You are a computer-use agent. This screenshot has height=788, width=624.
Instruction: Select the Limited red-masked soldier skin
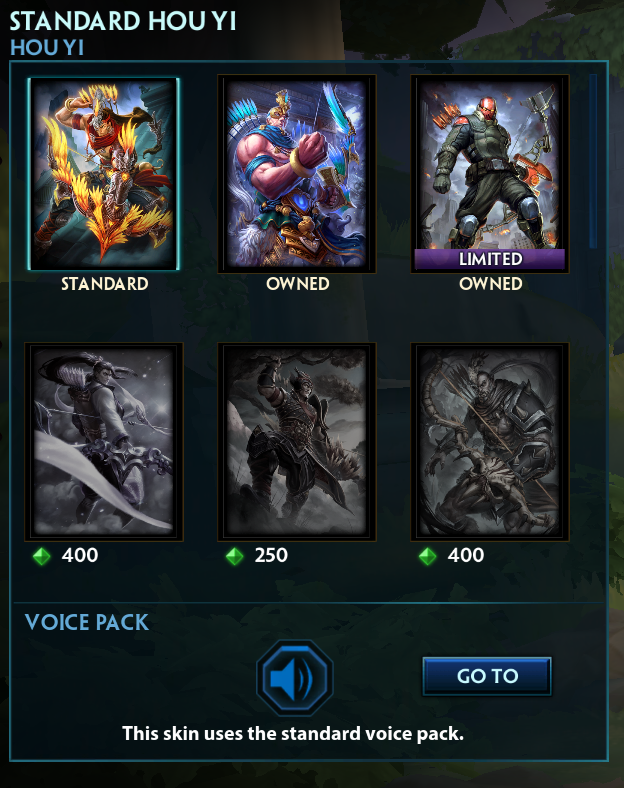pos(490,174)
